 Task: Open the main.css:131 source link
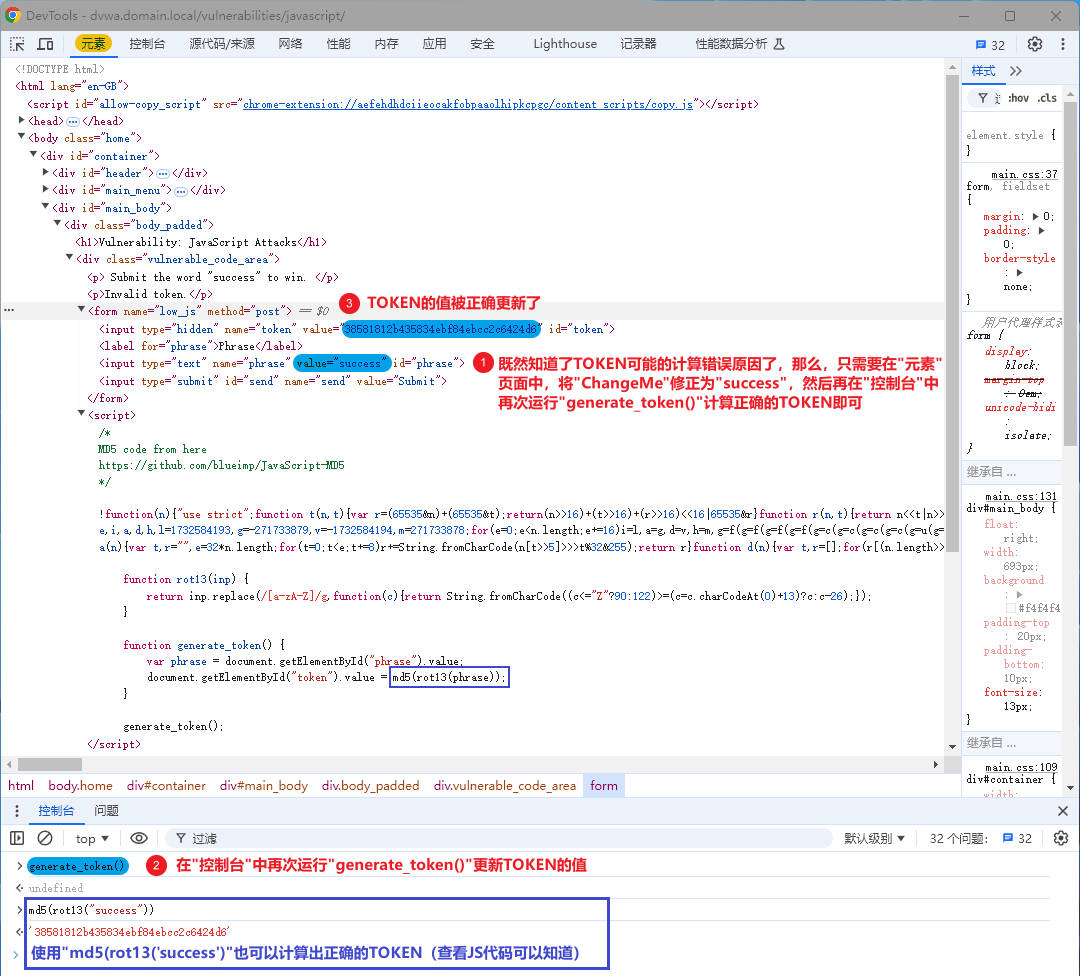coord(1021,496)
